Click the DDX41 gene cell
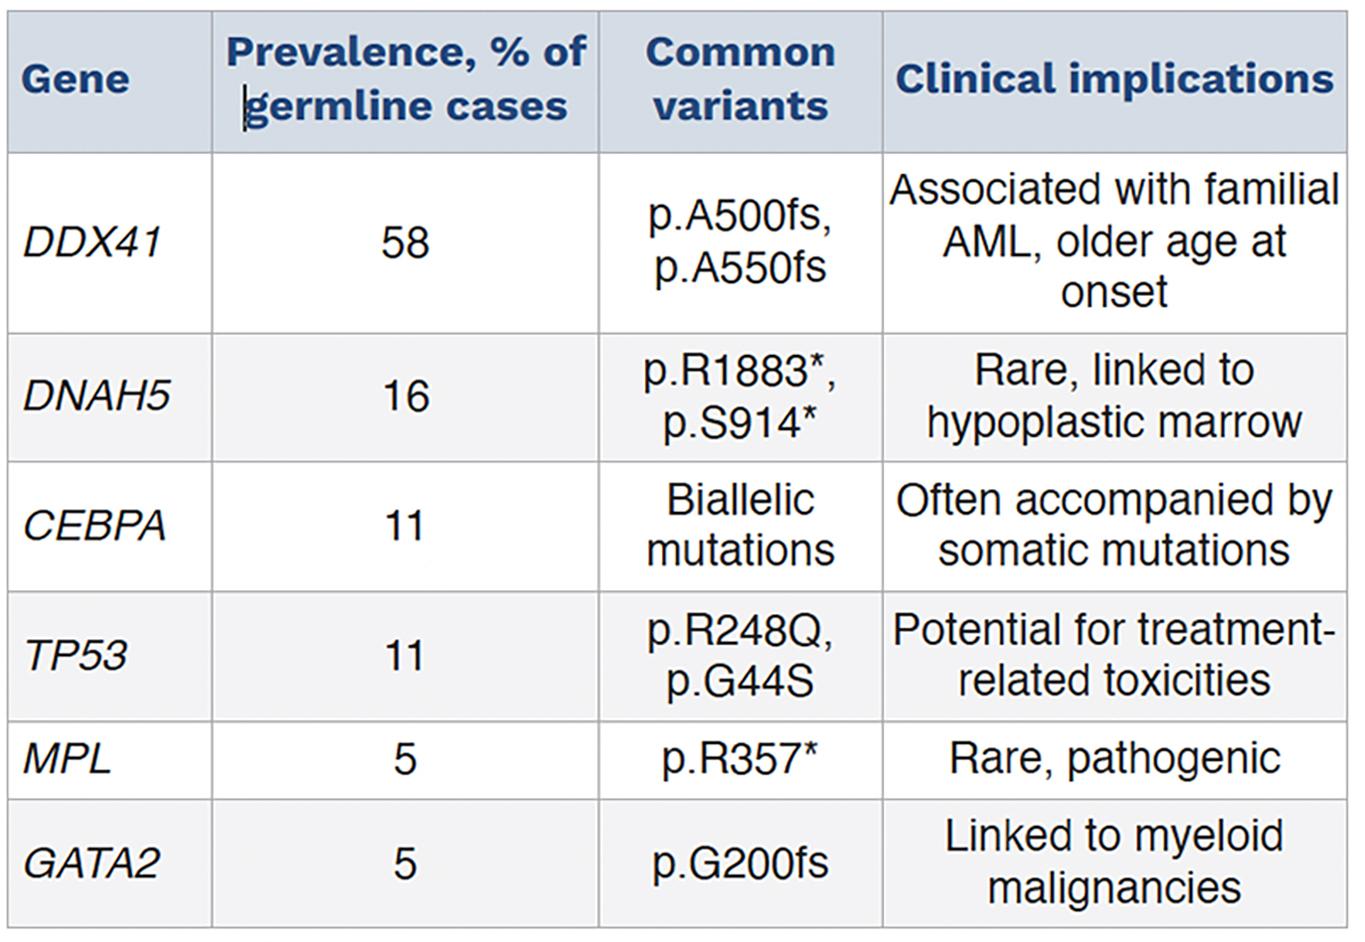This screenshot has height=942, width=1365. coord(92,243)
